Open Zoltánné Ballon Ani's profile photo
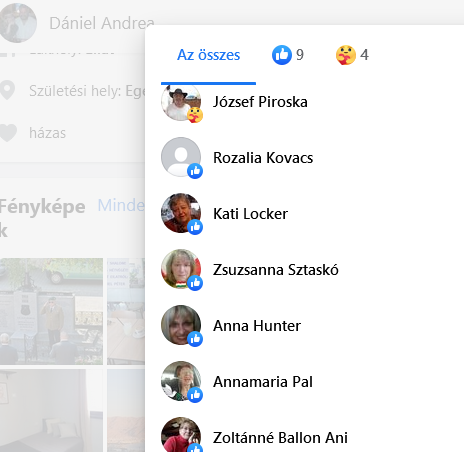The image size is (464, 452). (181, 434)
